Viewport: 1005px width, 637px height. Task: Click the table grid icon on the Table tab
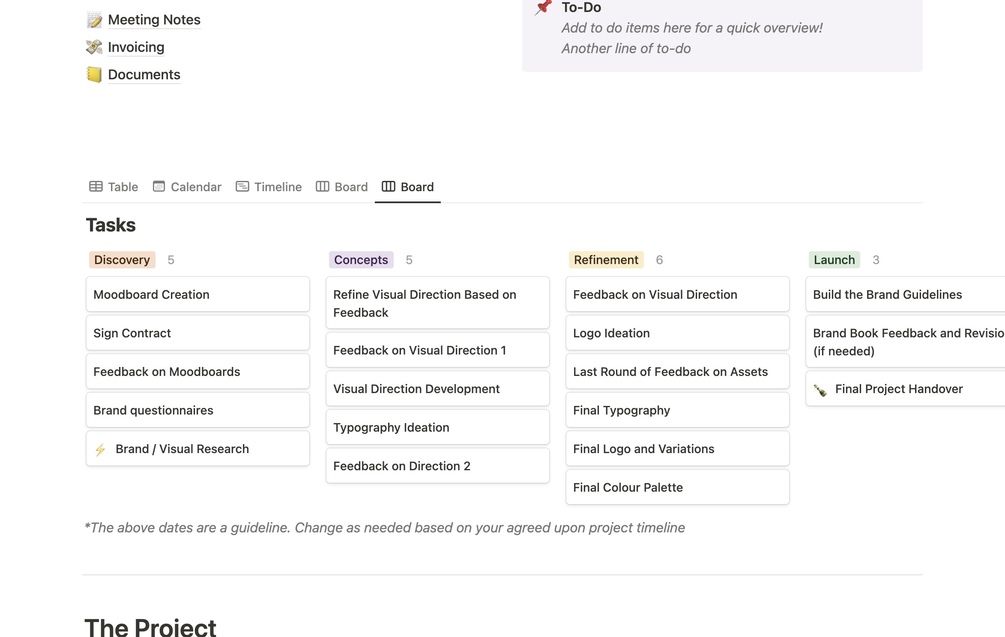click(x=96, y=186)
